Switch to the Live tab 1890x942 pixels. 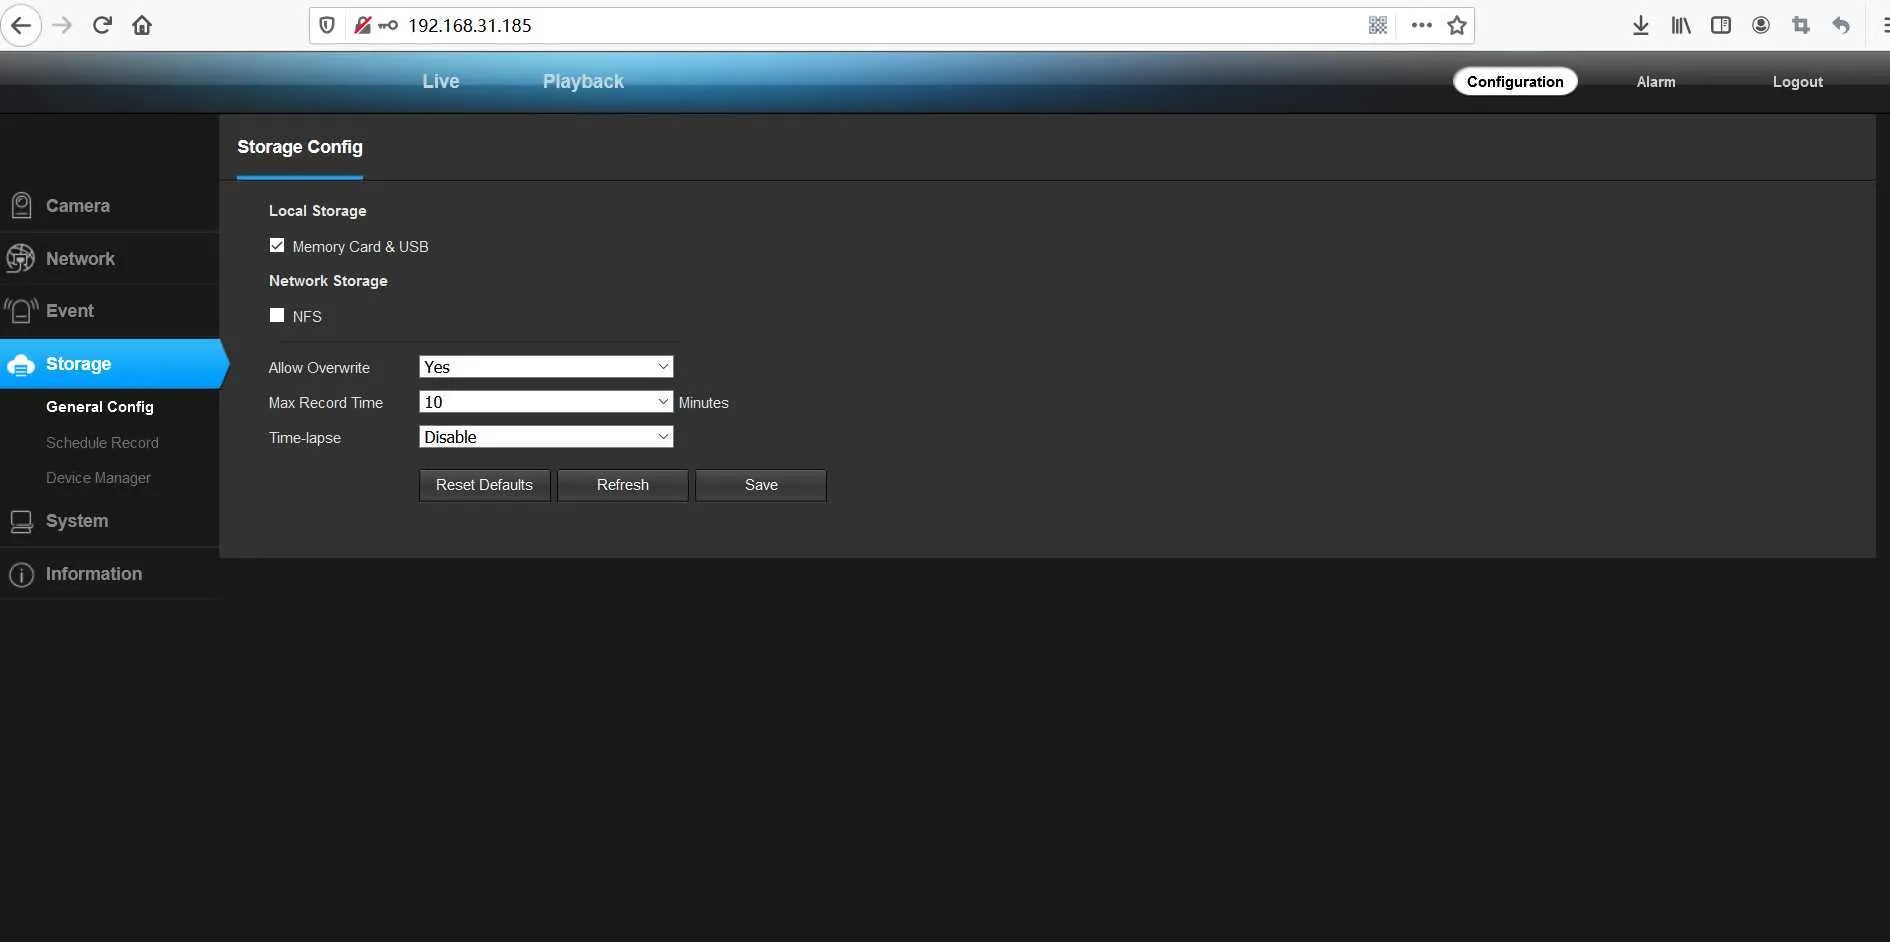(x=441, y=81)
